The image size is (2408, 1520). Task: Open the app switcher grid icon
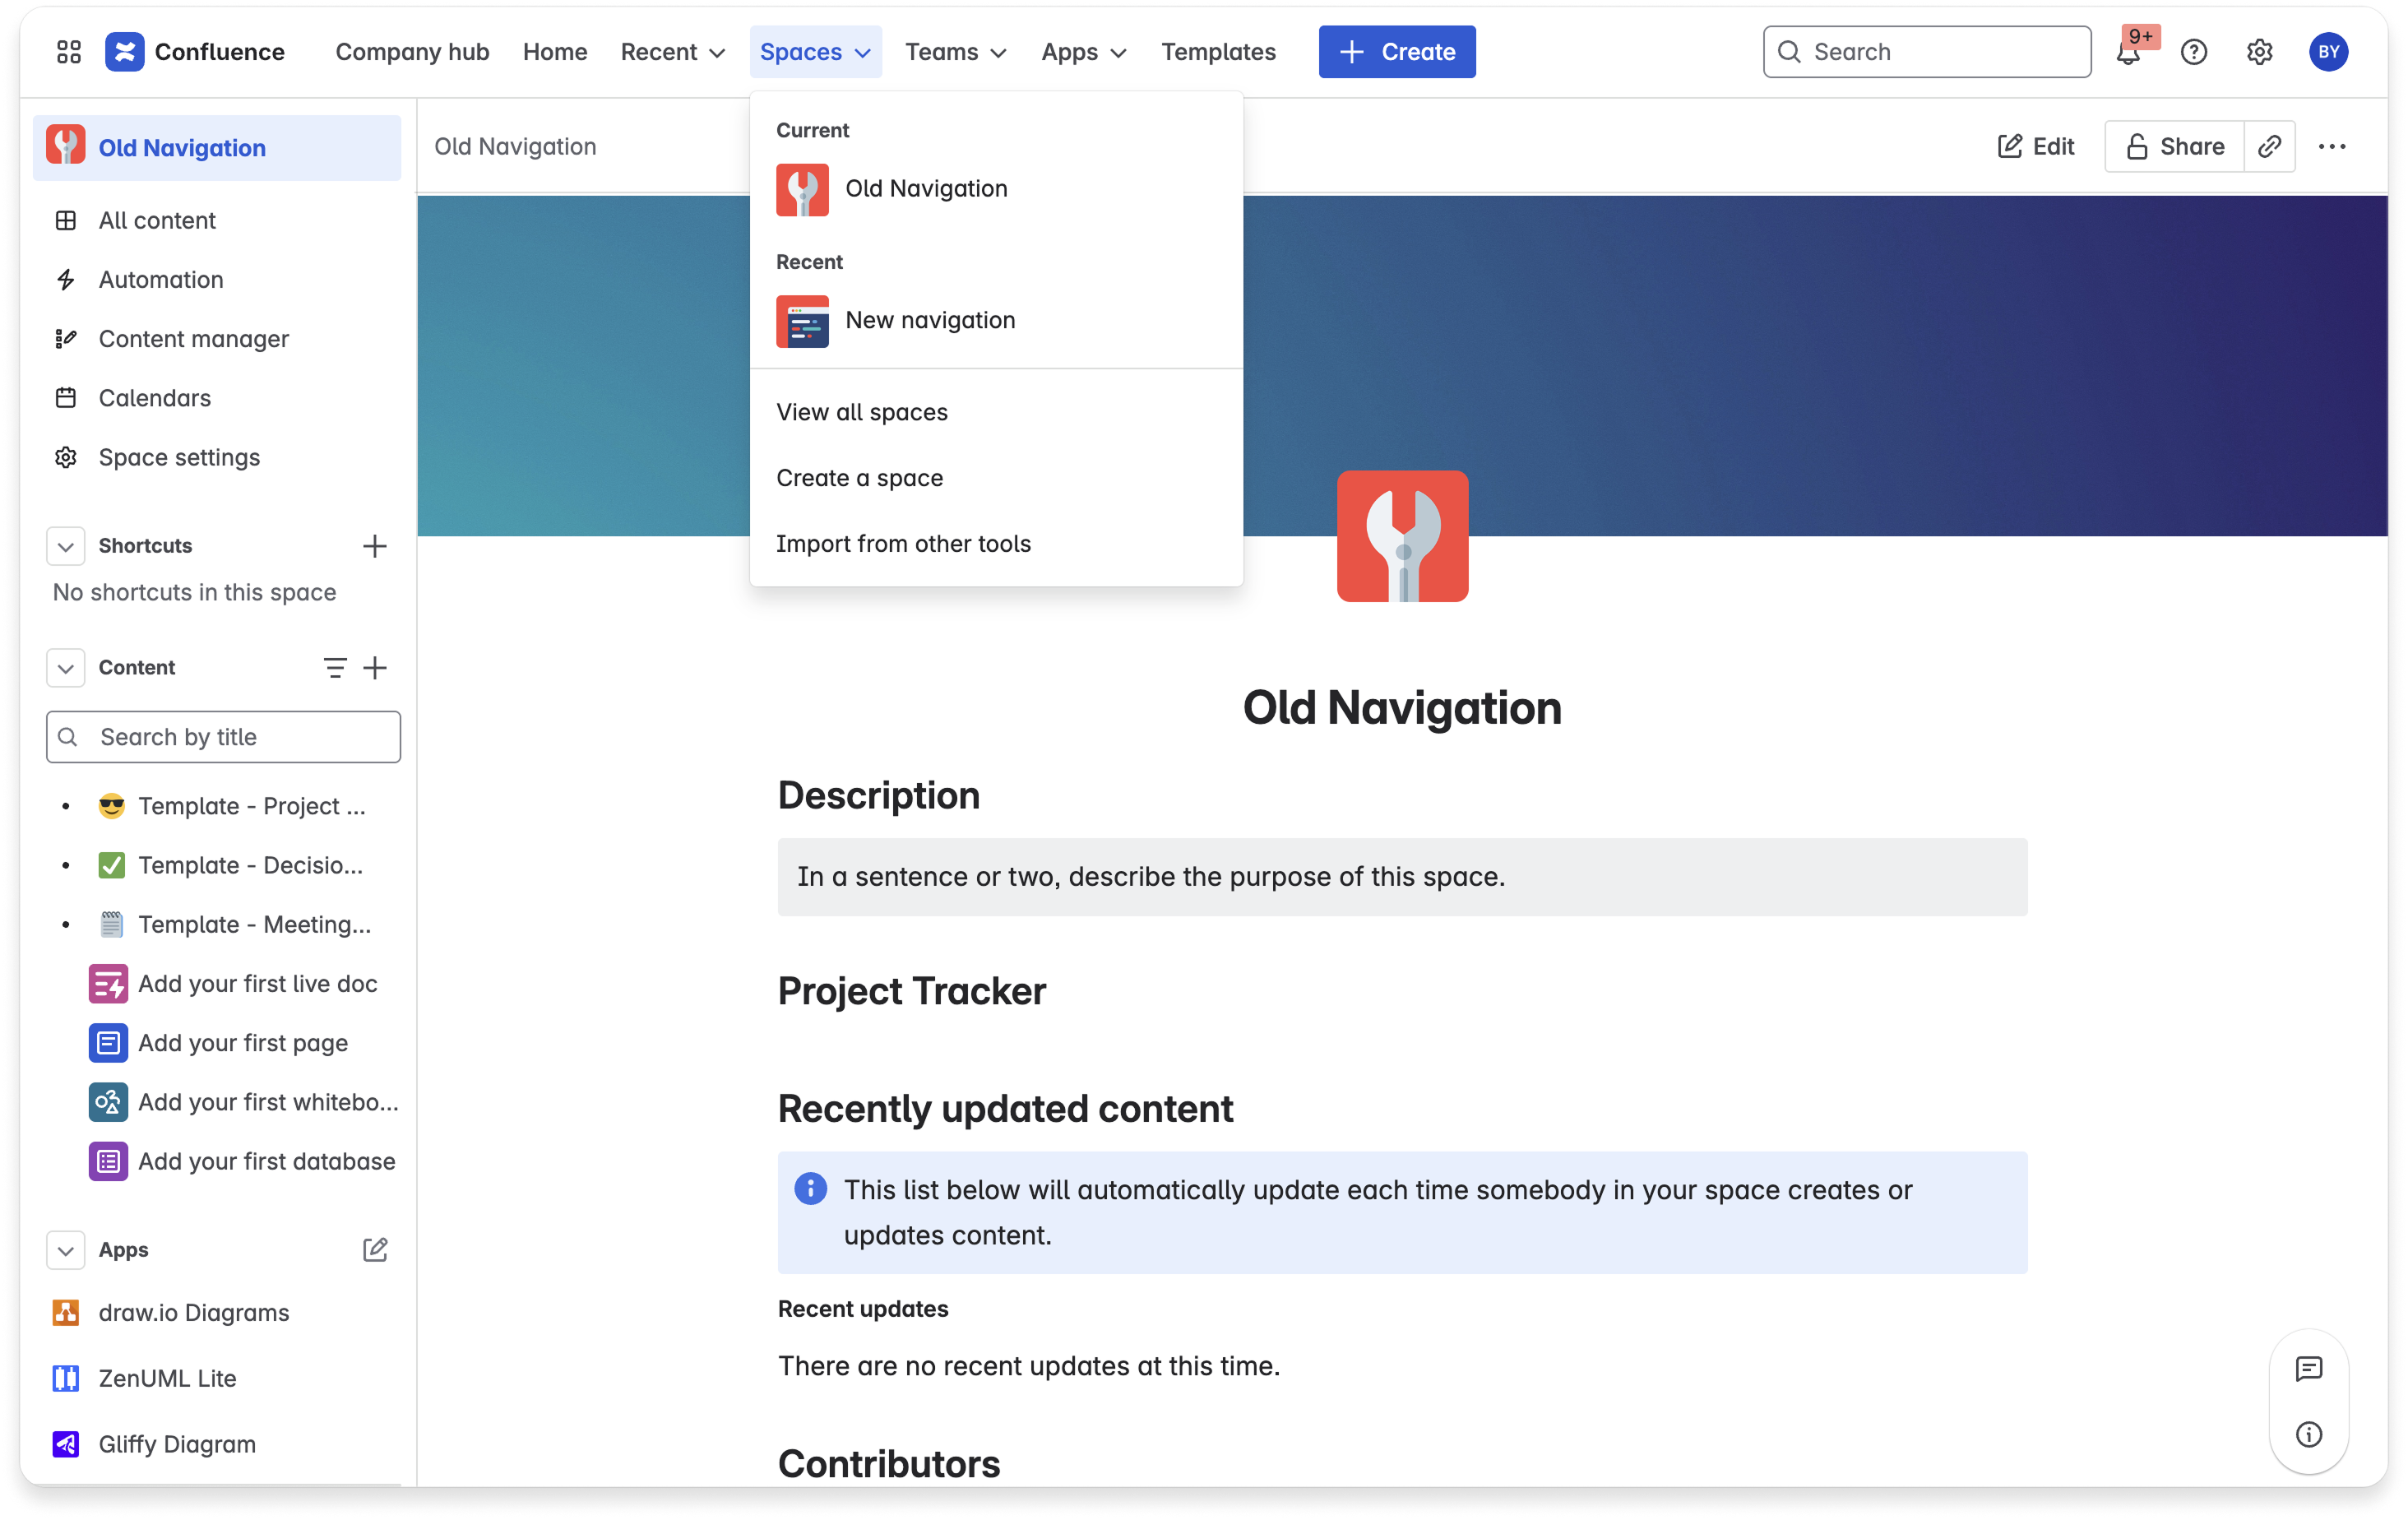click(x=68, y=52)
